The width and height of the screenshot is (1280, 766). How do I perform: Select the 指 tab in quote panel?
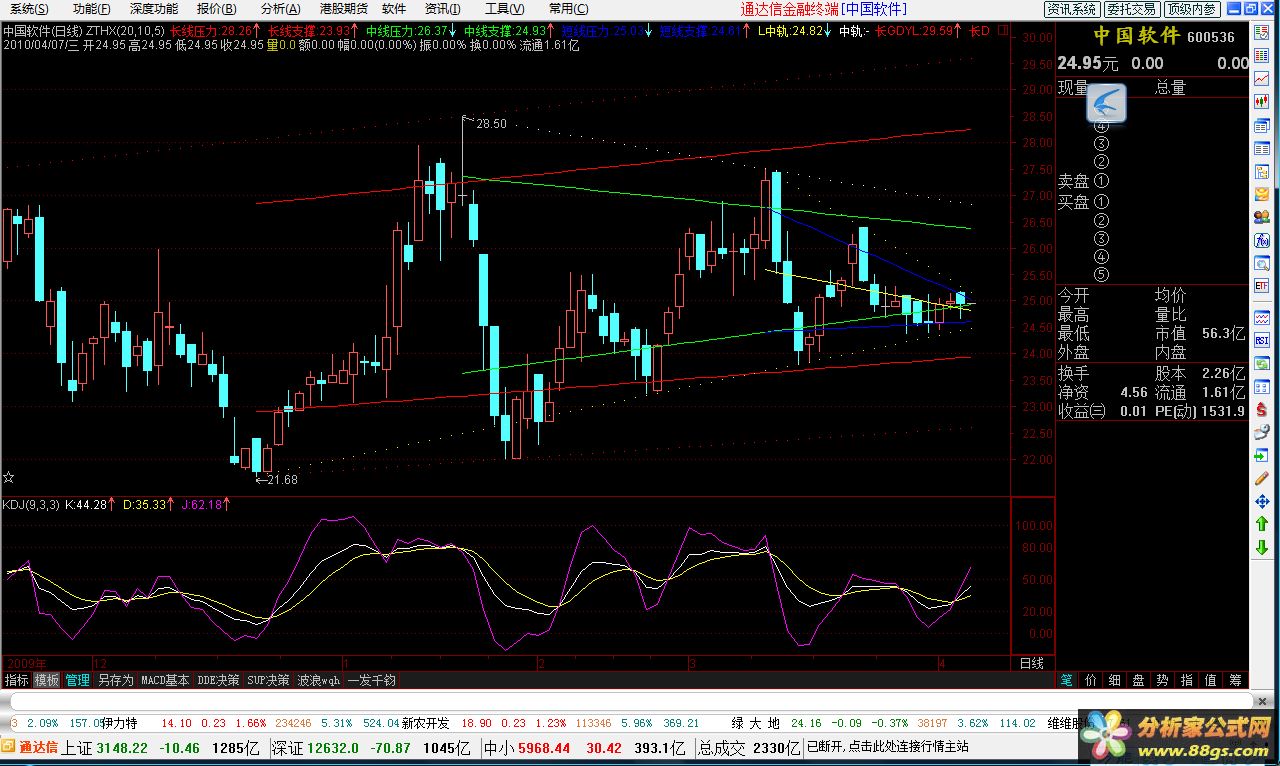click(x=1187, y=680)
